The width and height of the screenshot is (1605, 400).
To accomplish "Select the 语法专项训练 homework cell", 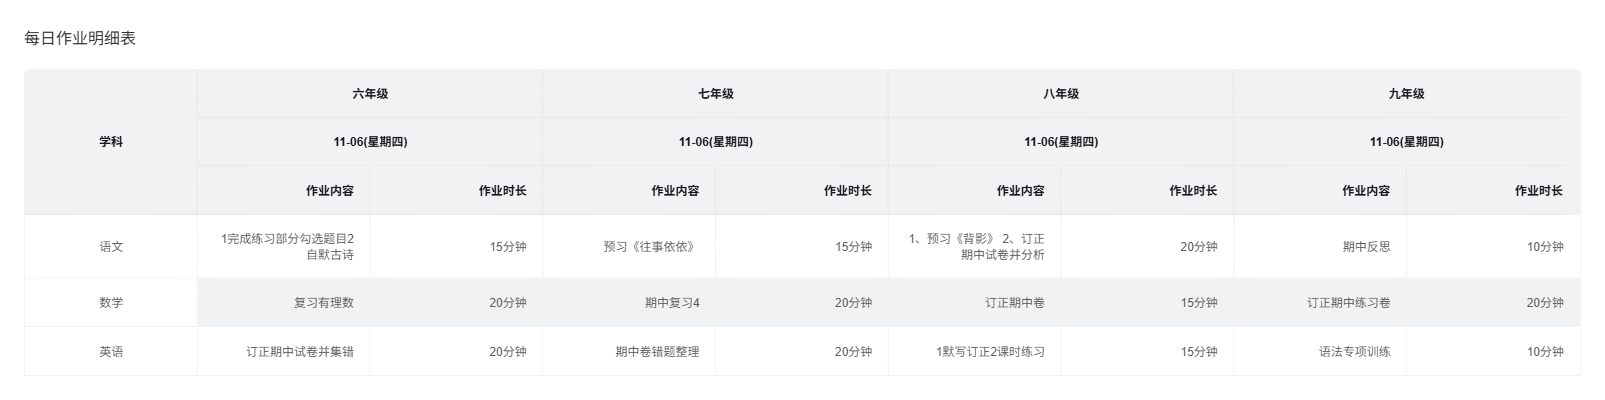I will click(x=1354, y=352).
